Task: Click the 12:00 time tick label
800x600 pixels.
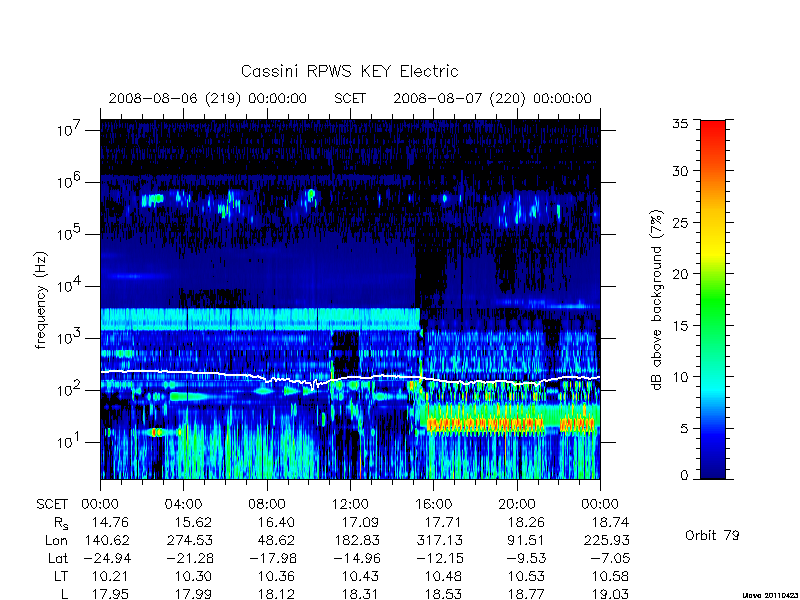Action: click(350, 505)
